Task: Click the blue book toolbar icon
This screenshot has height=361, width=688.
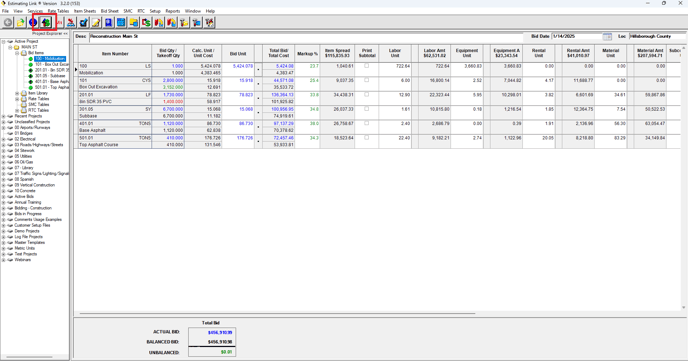Action: click(x=108, y=22)
